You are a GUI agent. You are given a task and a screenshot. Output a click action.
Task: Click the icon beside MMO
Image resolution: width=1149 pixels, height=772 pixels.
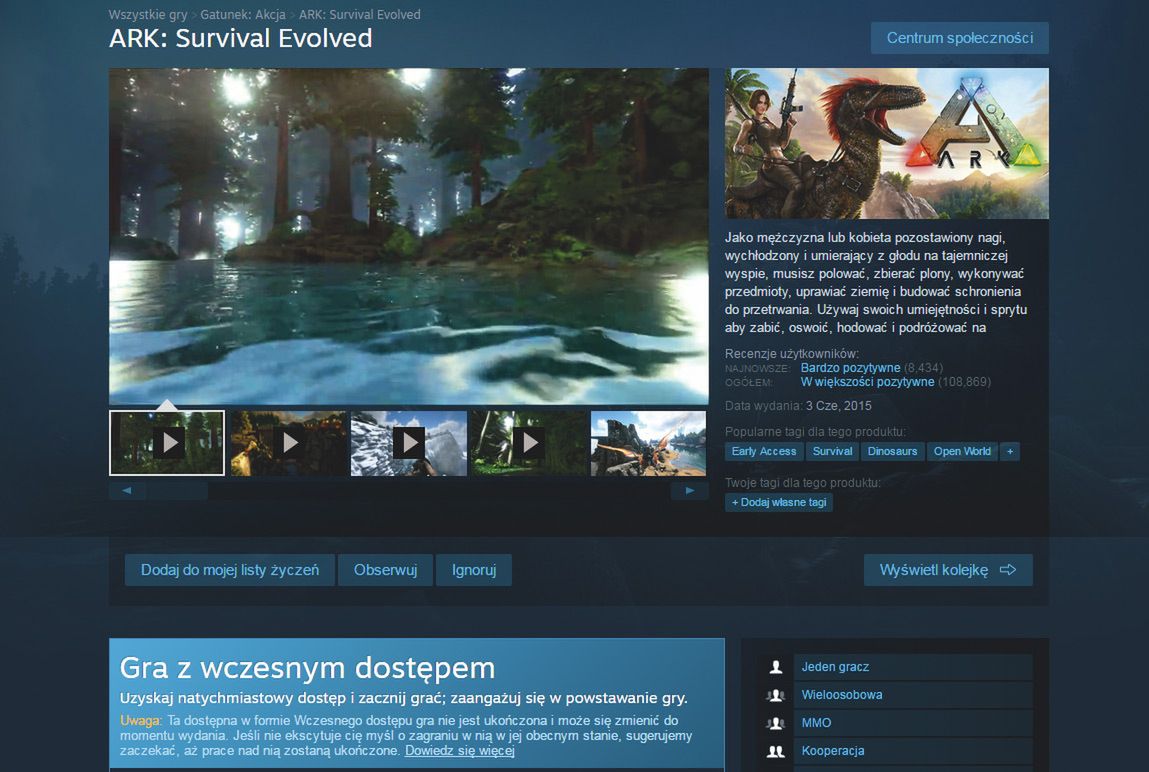click(775, 723)
